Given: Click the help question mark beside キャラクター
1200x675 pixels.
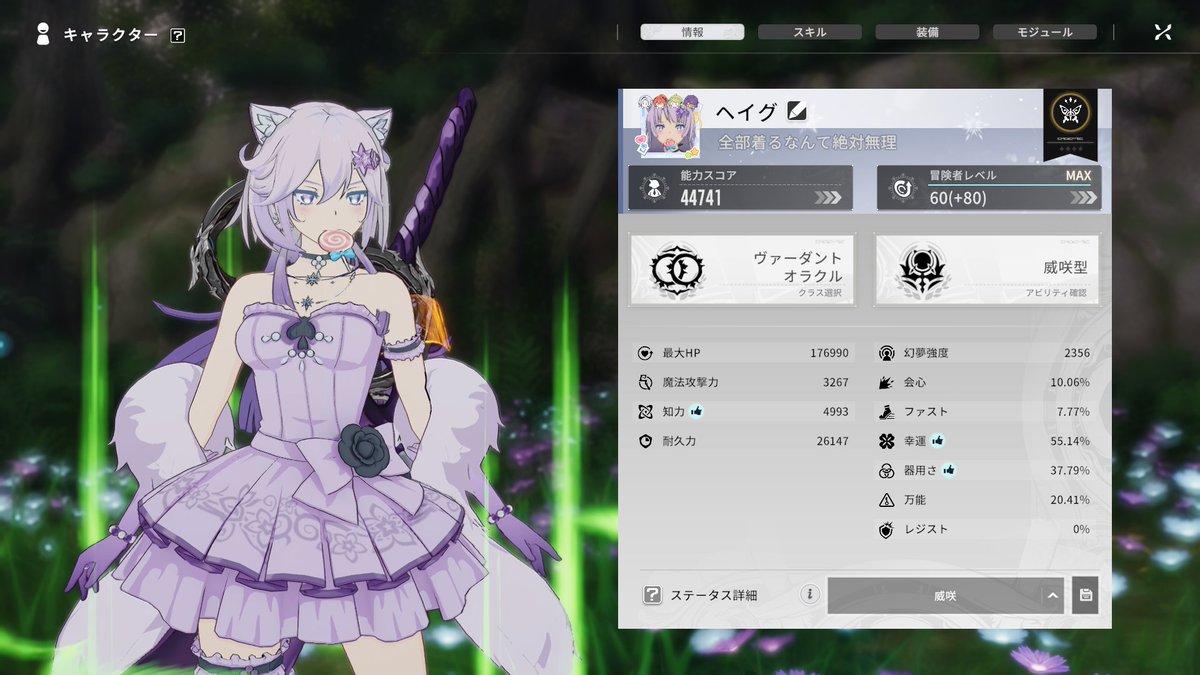Looking at the screenshot, I should point(178,35).
